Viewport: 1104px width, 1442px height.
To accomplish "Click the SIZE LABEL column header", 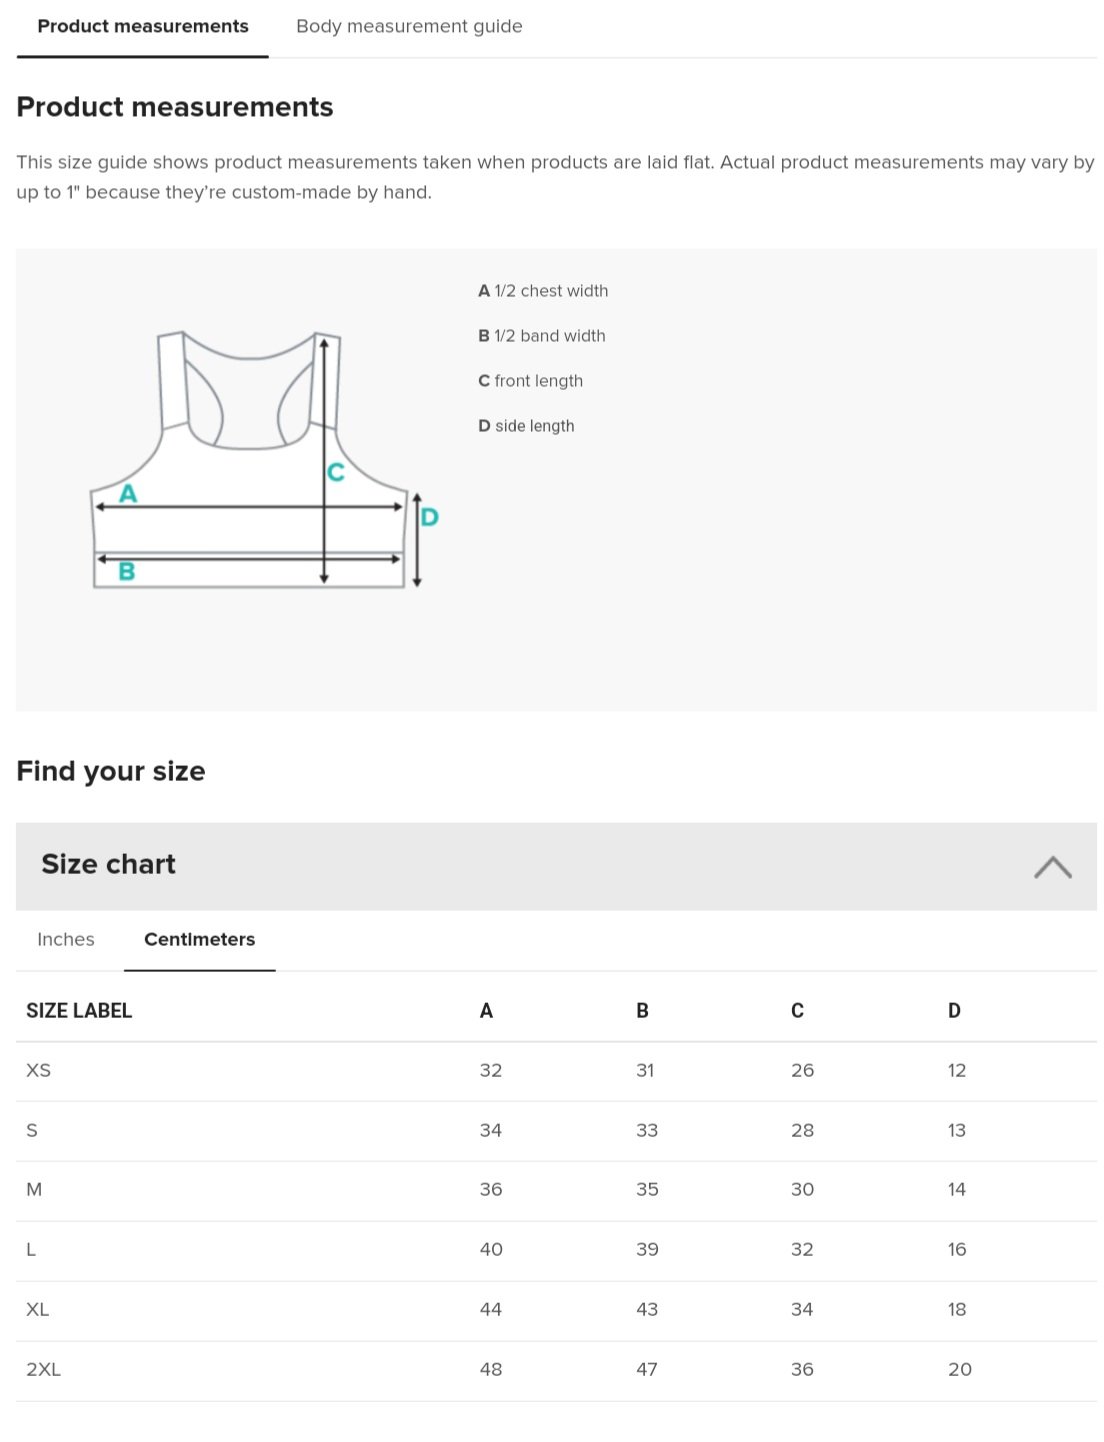I will (79, 1011).
